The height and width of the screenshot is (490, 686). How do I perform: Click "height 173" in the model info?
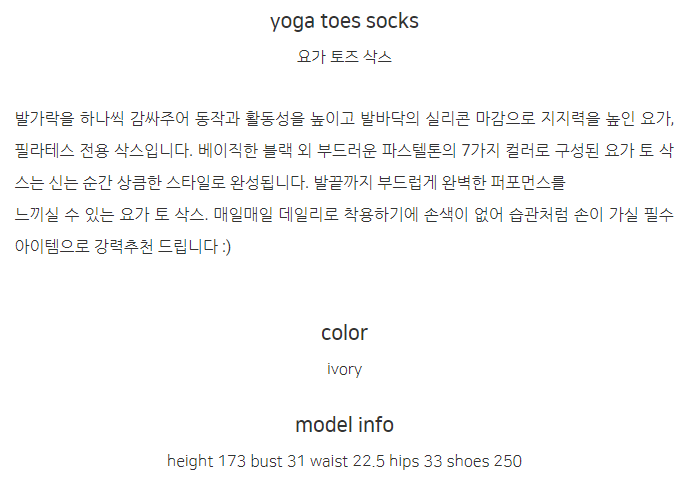[x=206, y=461]
